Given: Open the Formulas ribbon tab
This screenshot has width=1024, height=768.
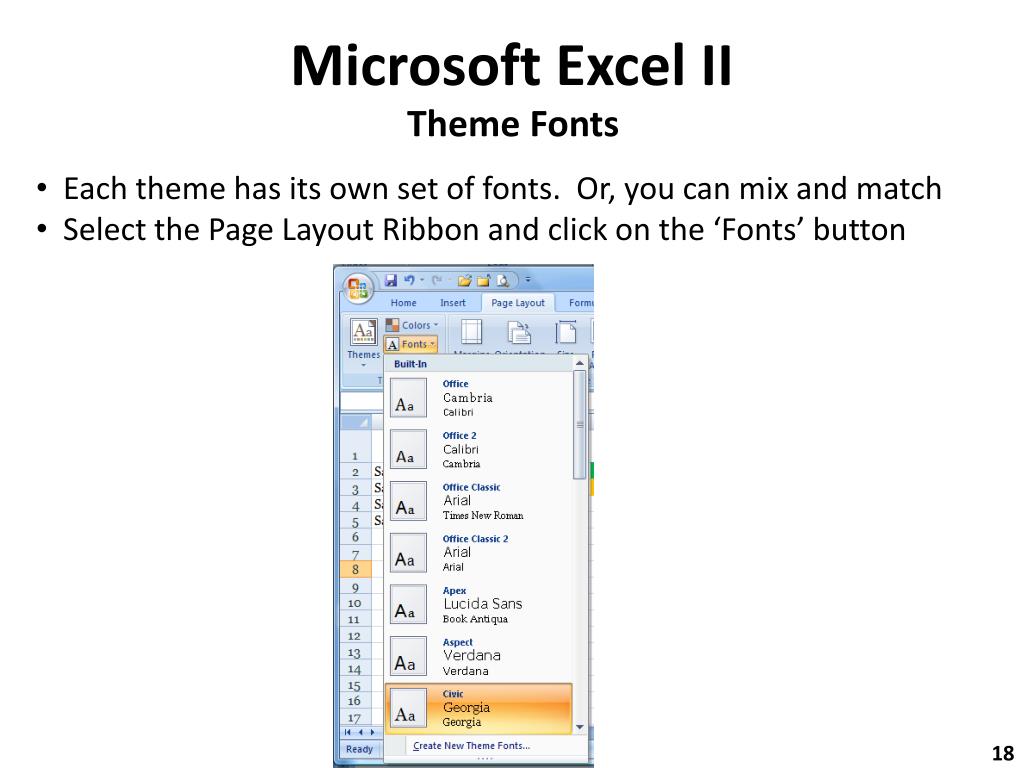Looking at the screenshot, I should tap(581, 303).
